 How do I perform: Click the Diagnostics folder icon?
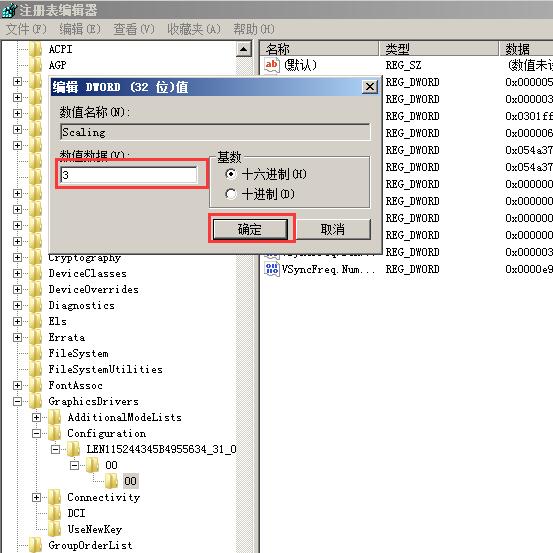(35, 305)
